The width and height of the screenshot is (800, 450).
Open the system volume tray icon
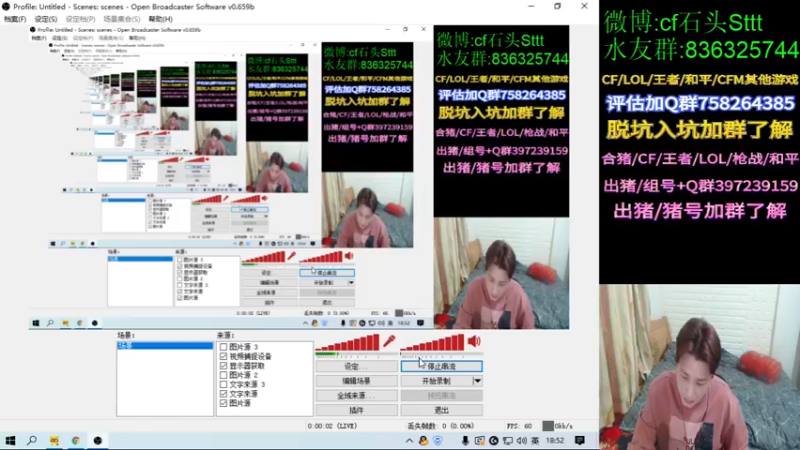pyautogui.click(x=521, y=441)
